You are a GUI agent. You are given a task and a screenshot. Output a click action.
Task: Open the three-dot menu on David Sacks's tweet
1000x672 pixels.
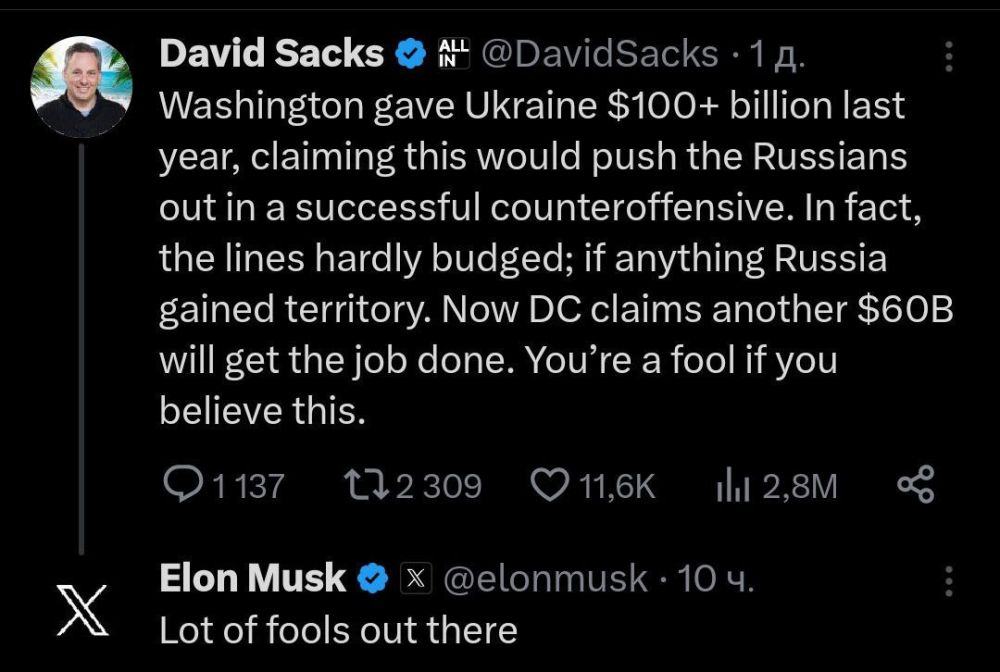[x=948, y=55]
